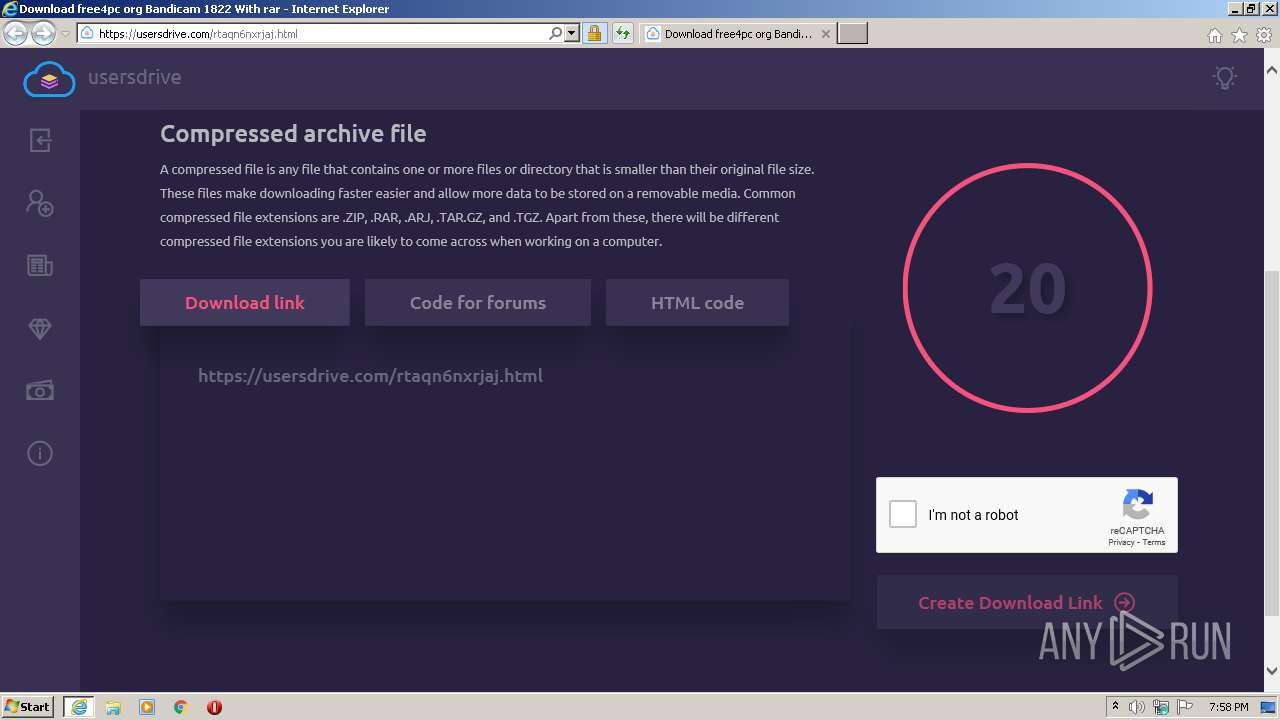1280x720 pixels.
Task: Open the reCAPTCHA Terms link
Action: (1154, 542)
